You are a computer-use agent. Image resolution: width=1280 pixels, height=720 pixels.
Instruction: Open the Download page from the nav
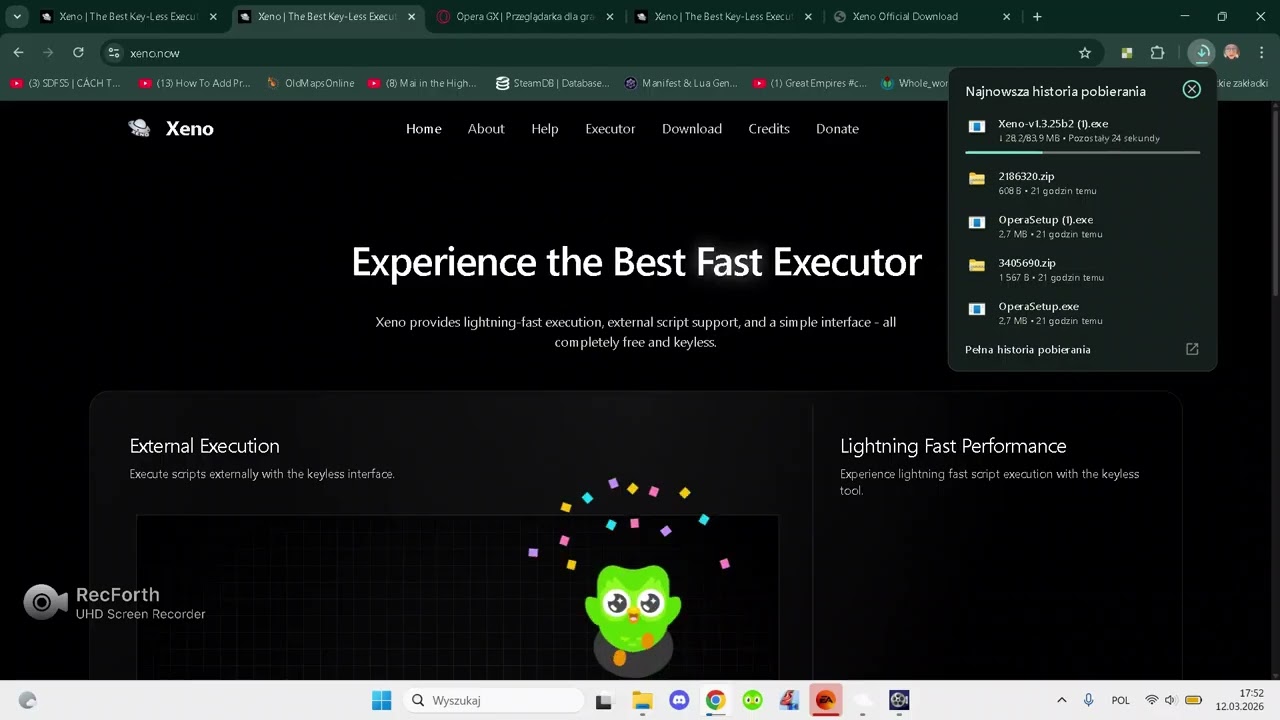pos(692,129)
